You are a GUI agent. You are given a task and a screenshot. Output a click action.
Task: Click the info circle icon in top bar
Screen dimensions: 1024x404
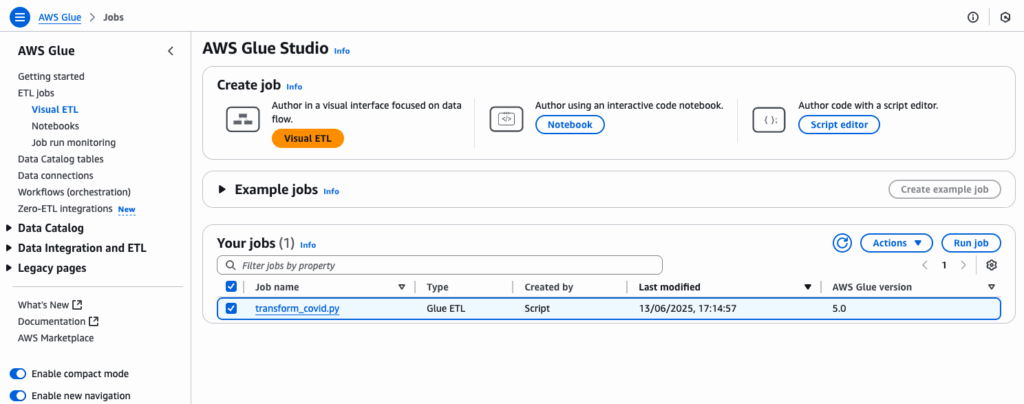point(973,18)
